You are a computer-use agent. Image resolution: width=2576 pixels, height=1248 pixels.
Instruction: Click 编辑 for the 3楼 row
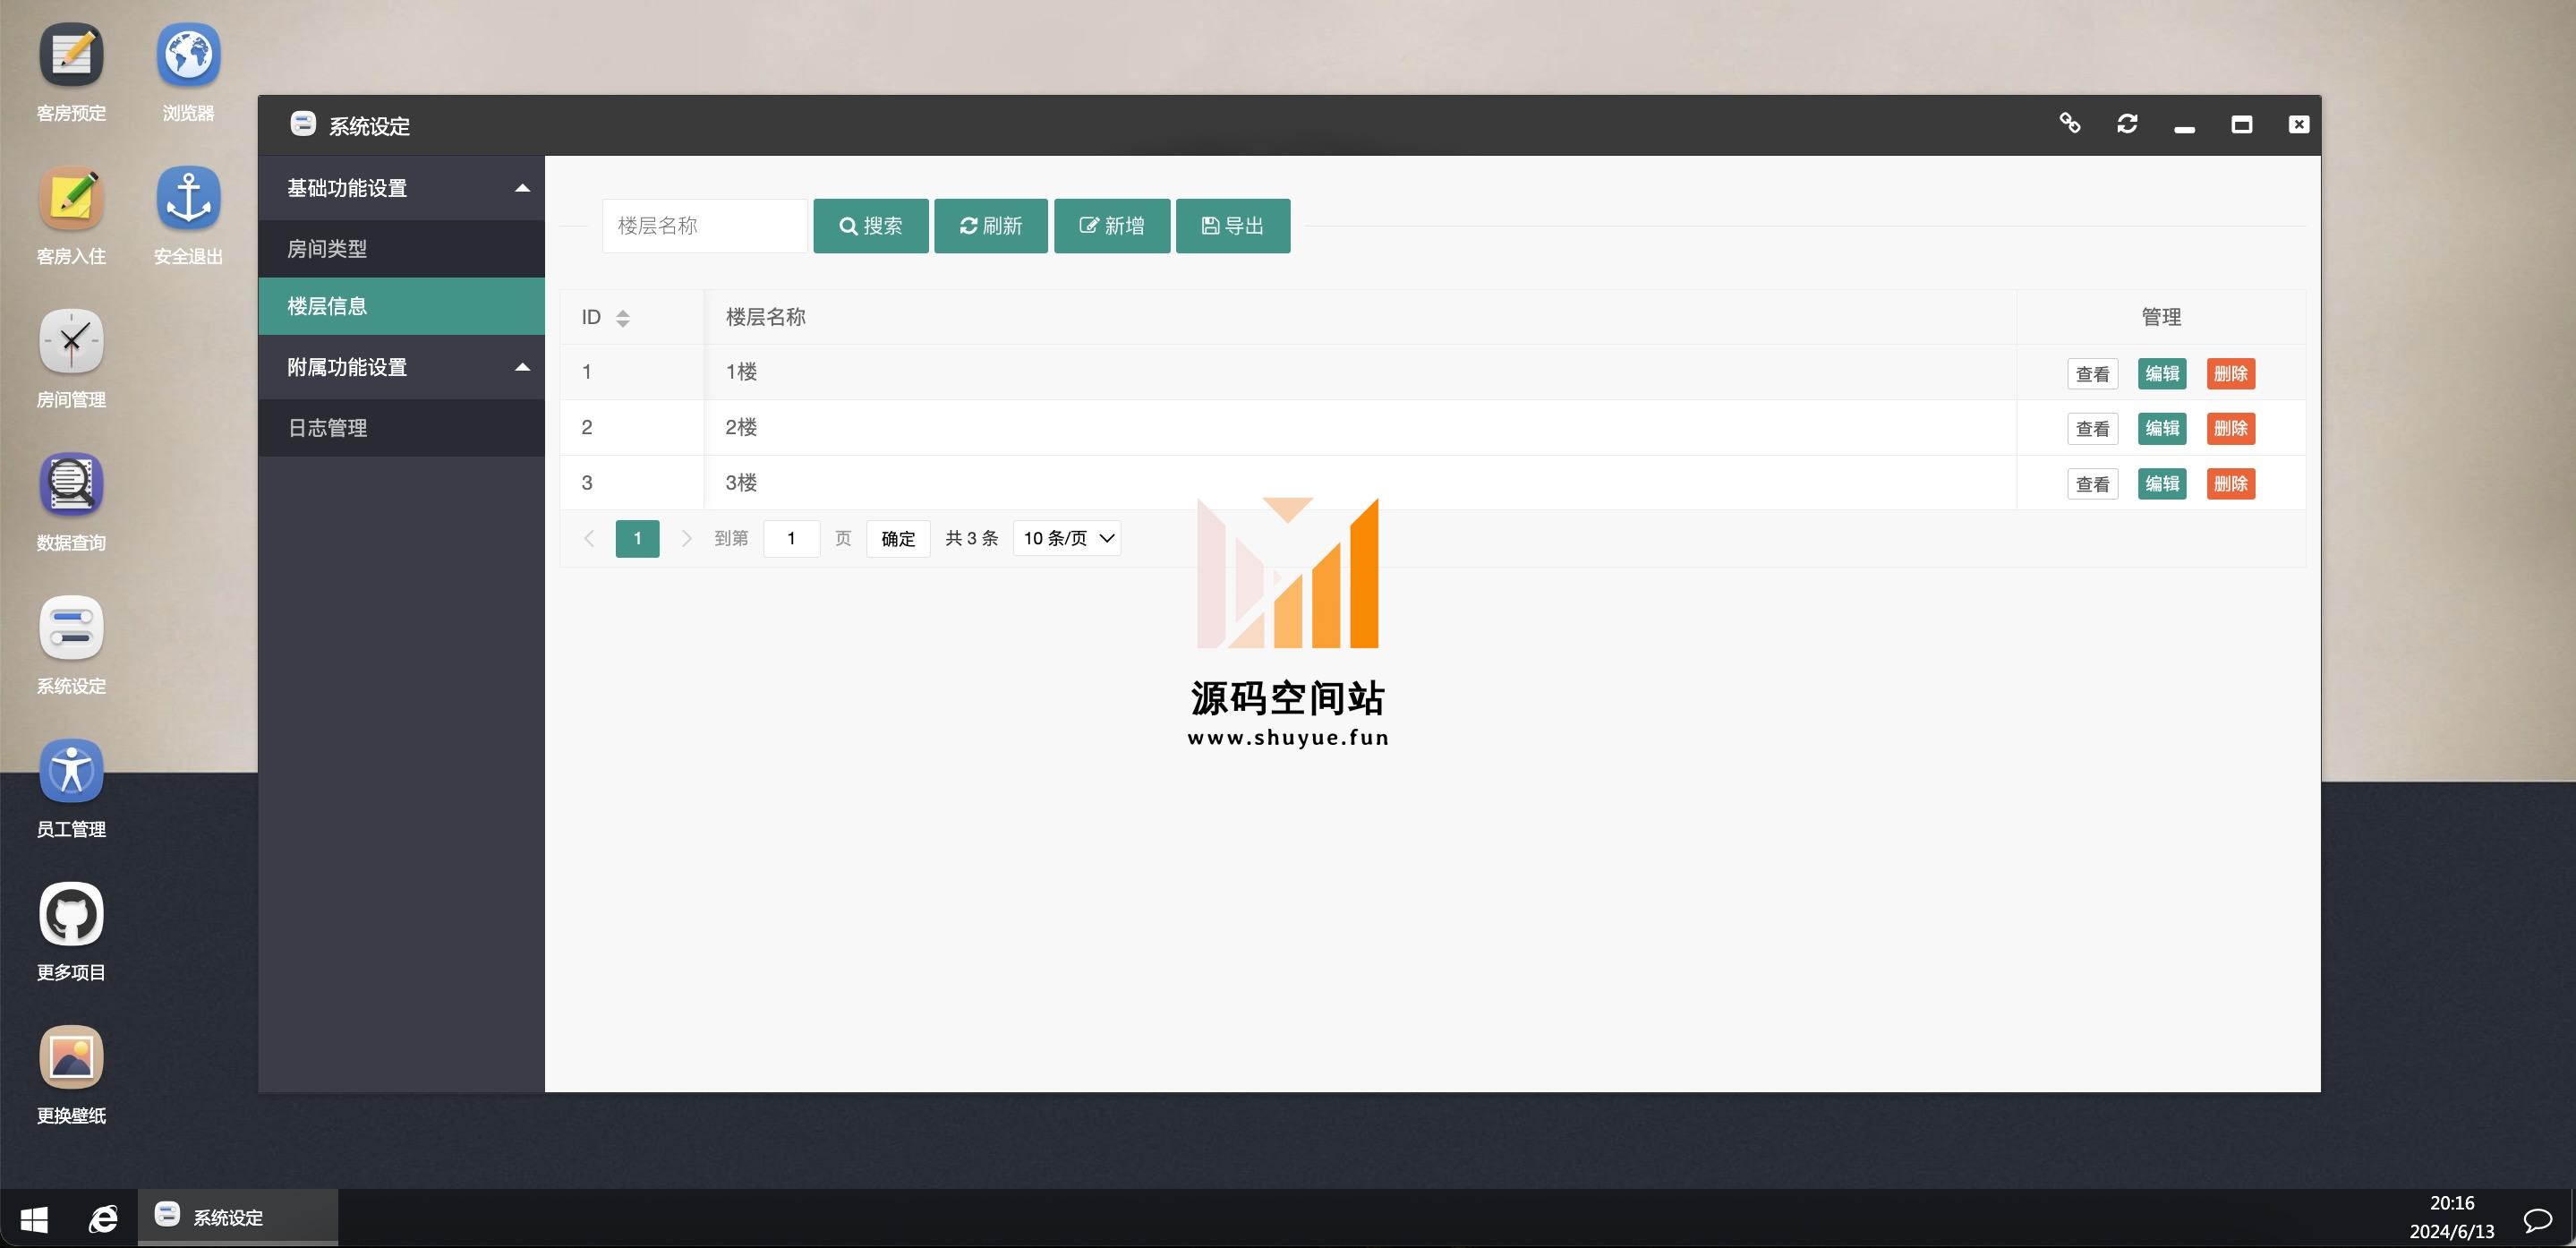(x=2162, y=484)
